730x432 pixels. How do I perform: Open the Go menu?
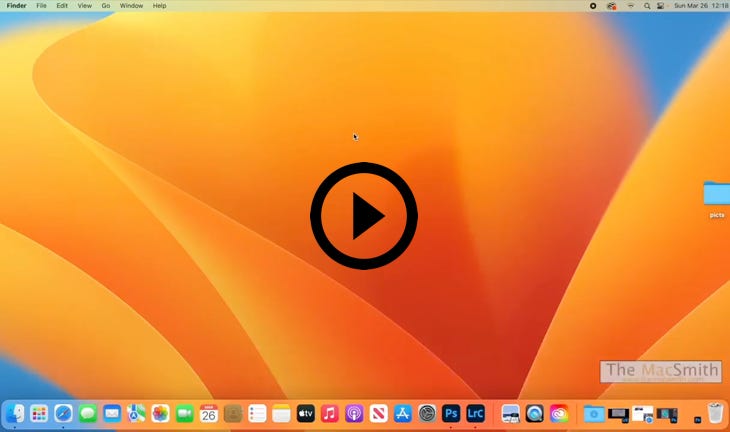[106, 6]
